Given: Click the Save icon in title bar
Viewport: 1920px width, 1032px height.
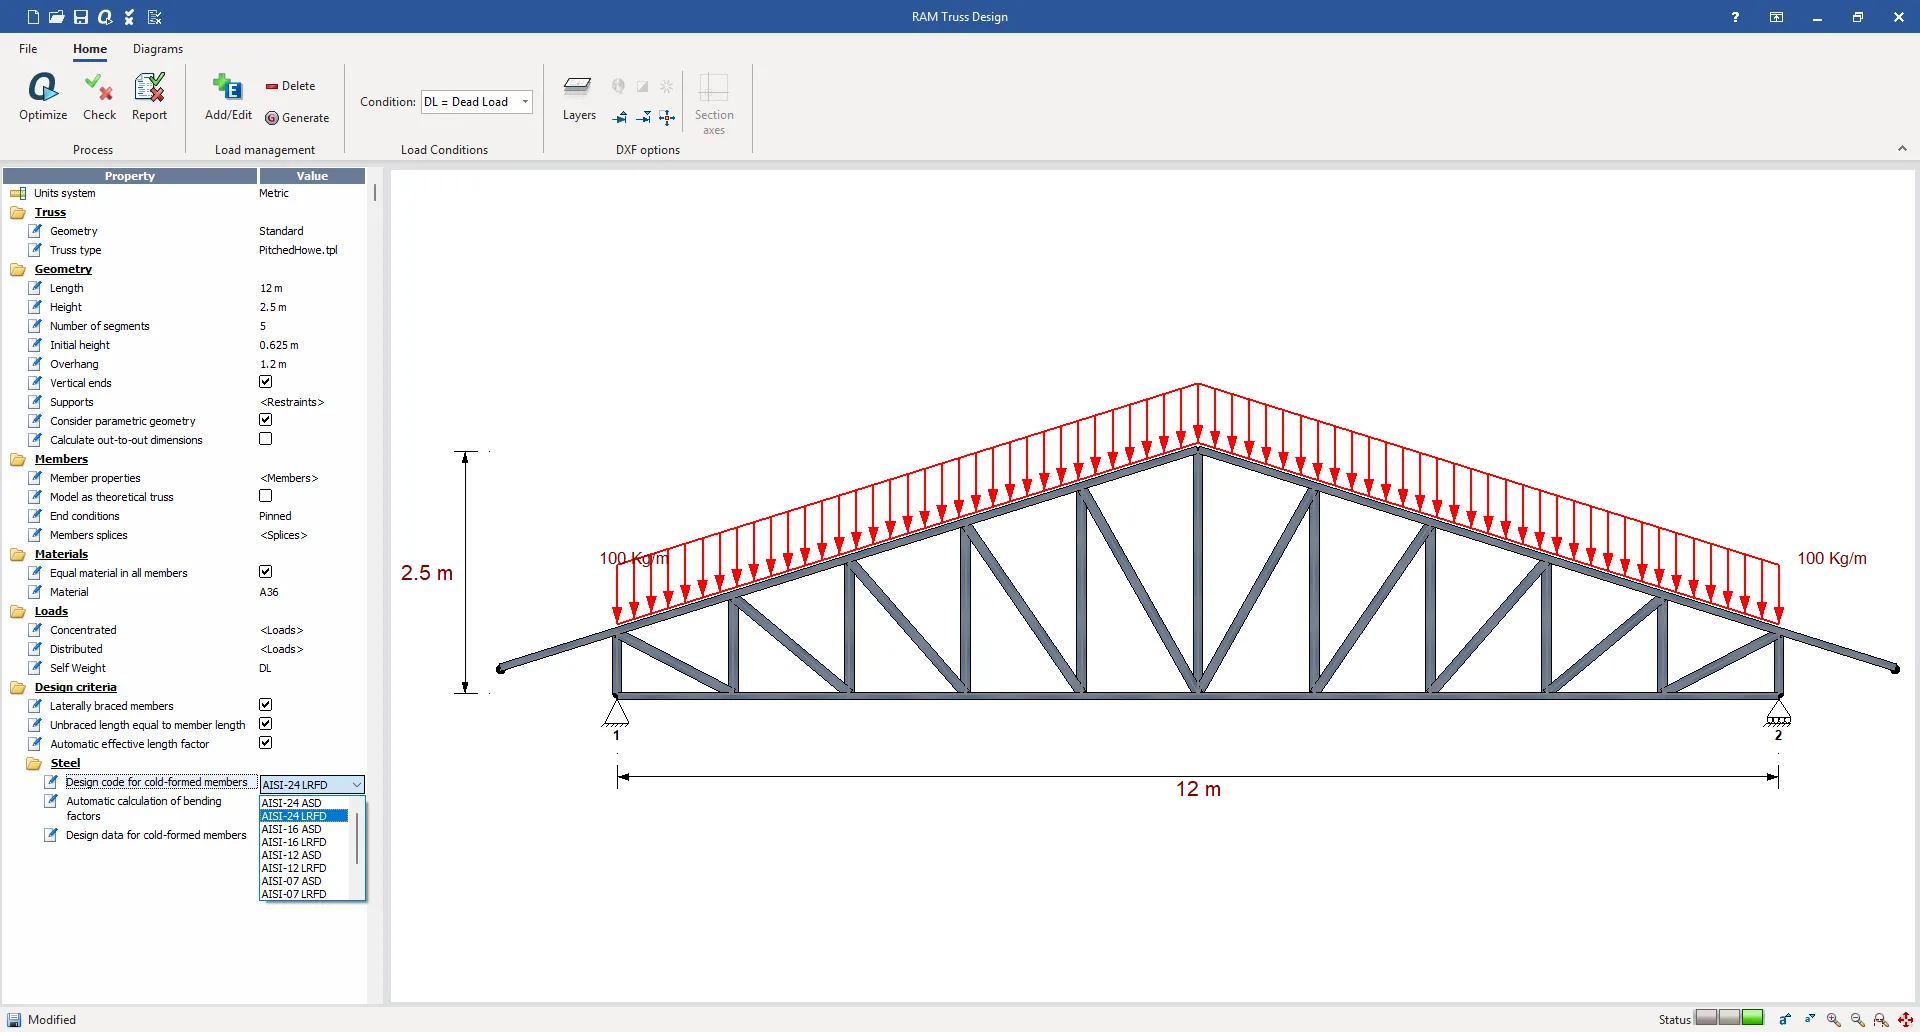Looking at the screenshot, I should [x=81, y=17].
